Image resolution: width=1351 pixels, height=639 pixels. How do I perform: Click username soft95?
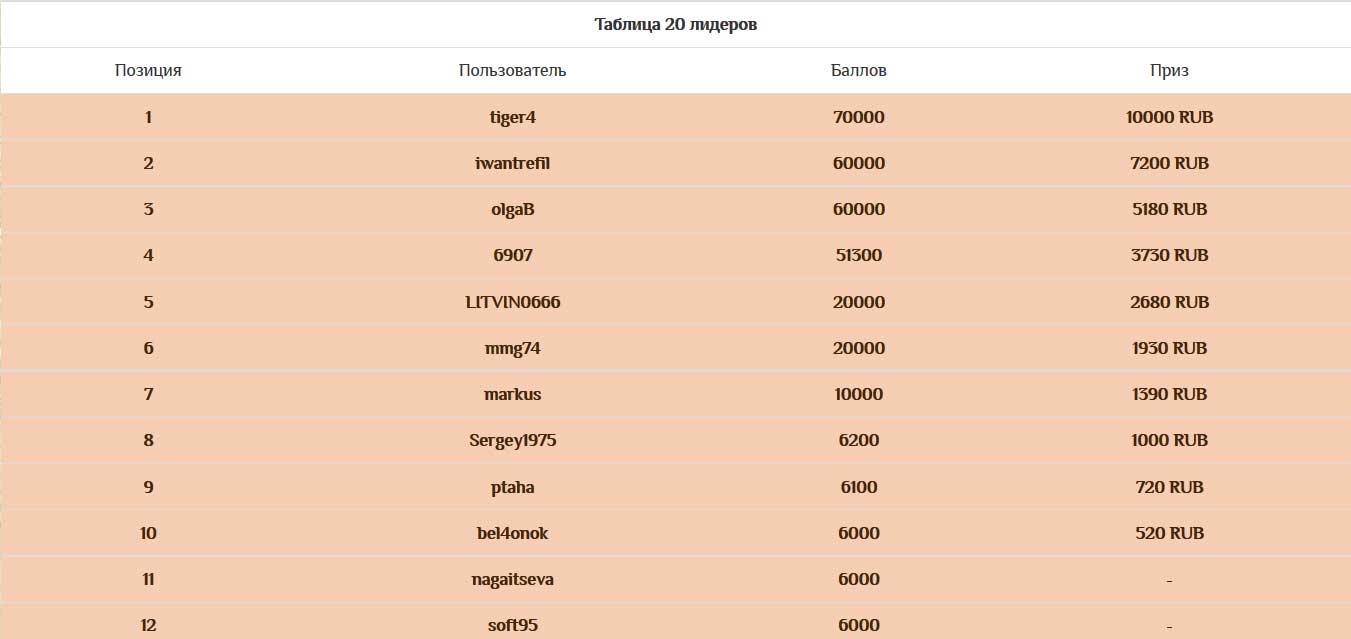pos(513,625)
